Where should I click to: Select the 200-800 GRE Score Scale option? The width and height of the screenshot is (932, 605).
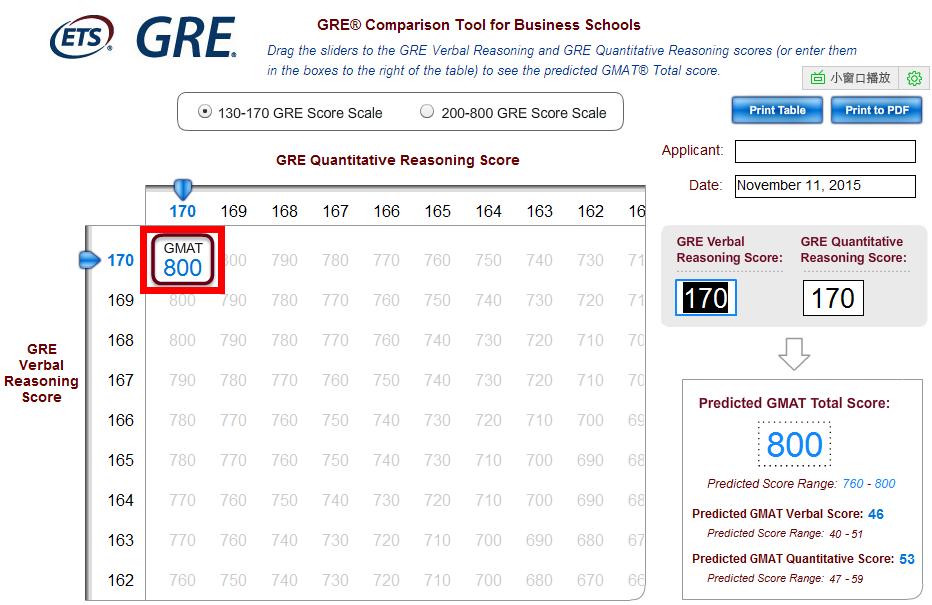(428, 112)
